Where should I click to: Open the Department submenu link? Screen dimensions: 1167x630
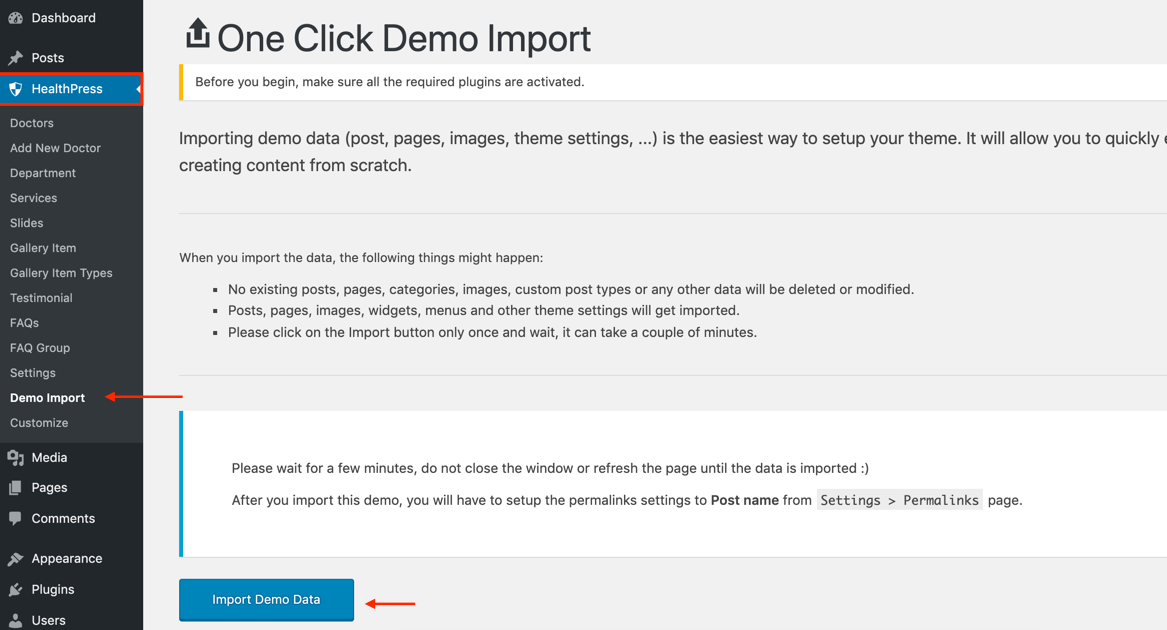click(x=43, y=173)
